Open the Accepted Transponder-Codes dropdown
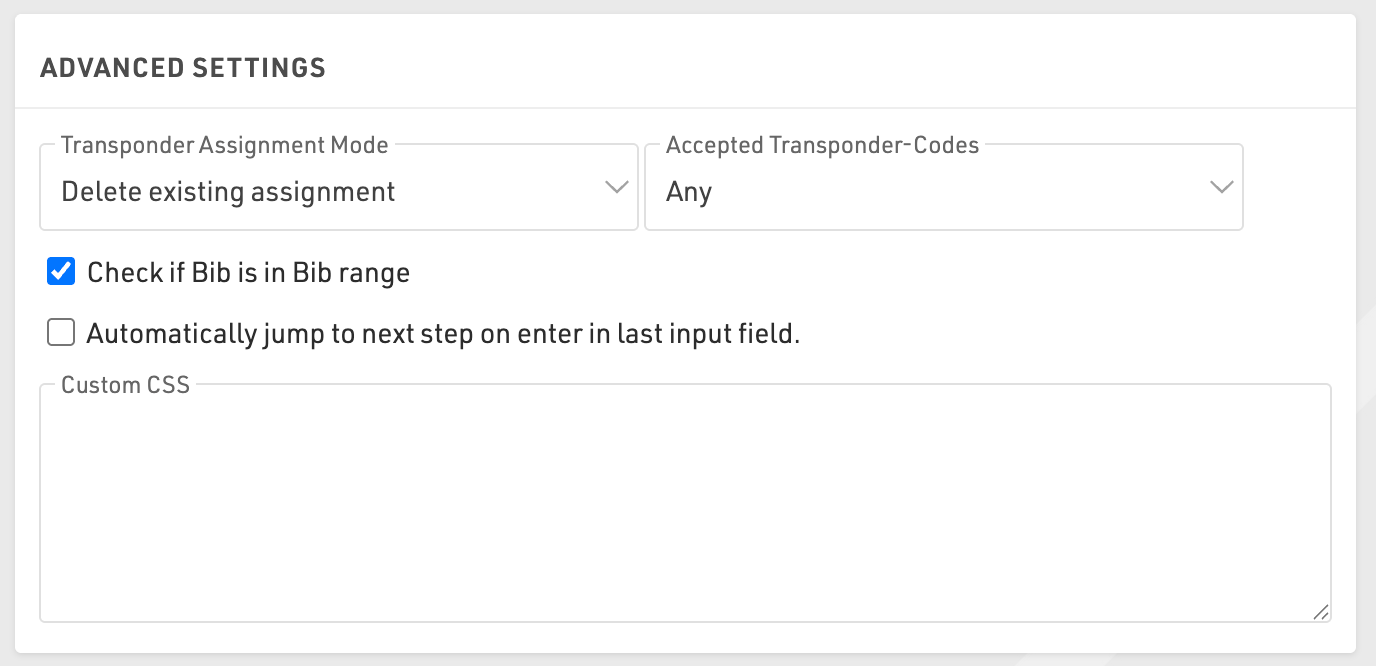This screenshot has height=666, width=1376. coord(943,189)
